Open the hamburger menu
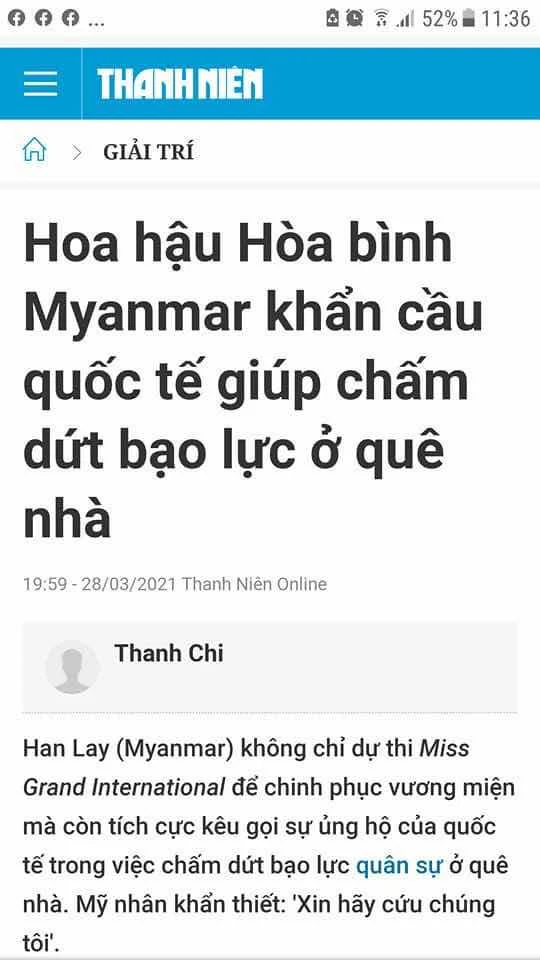Viewport: 540px width, 960px height. coord(40,84)
